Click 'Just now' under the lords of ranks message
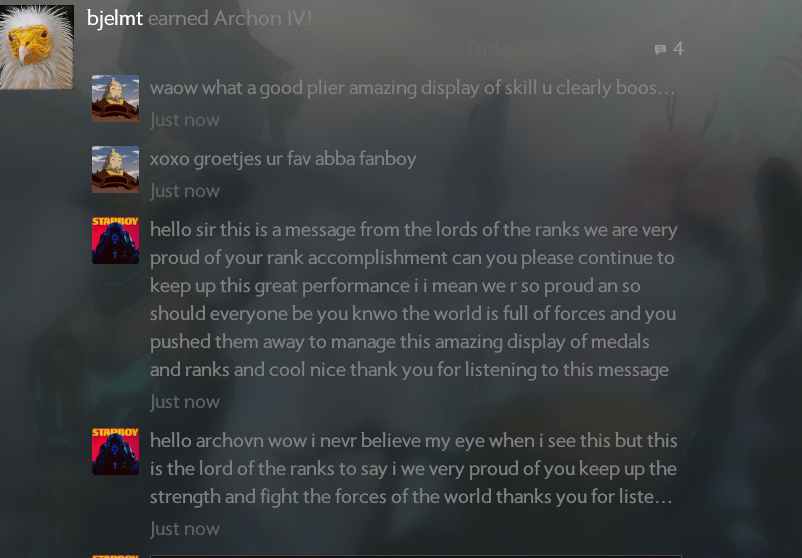 pos(185,403)
